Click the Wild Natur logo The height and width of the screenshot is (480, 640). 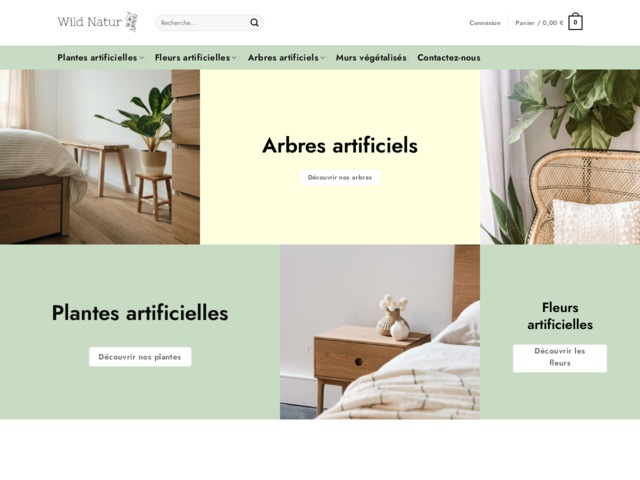coord(98,22)
